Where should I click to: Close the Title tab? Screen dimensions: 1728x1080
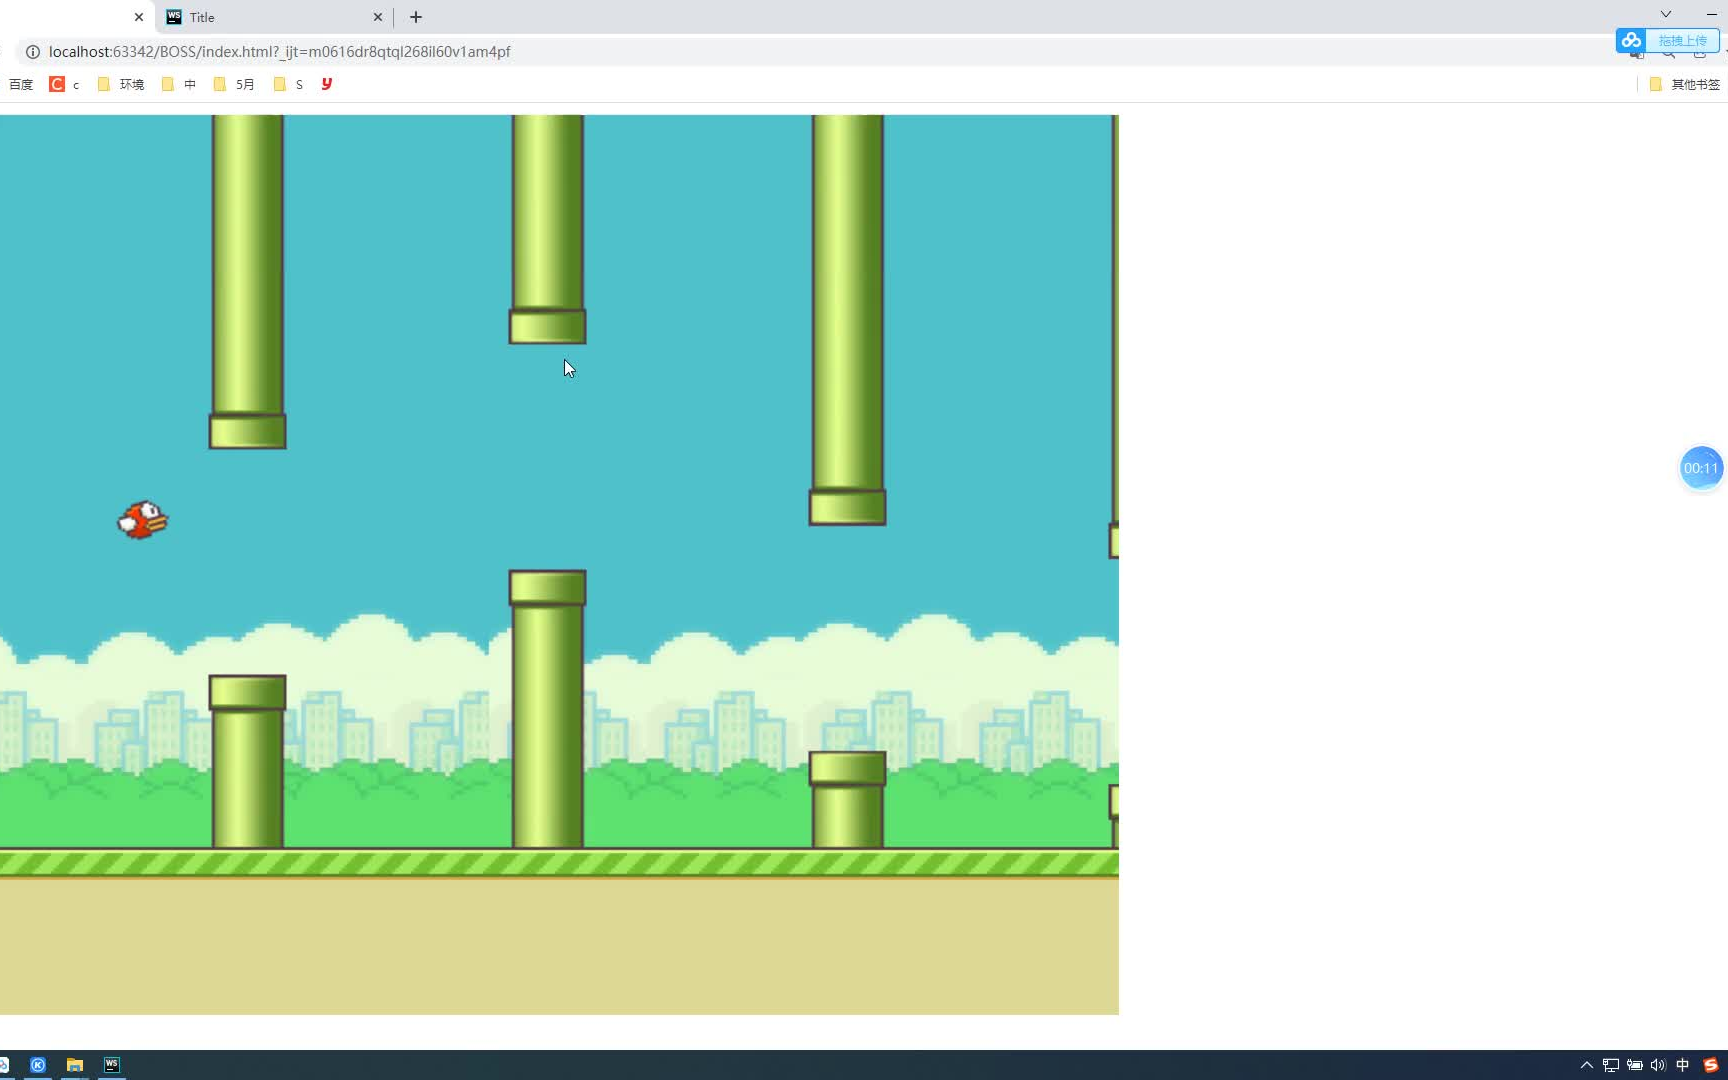tap(378, 17)
